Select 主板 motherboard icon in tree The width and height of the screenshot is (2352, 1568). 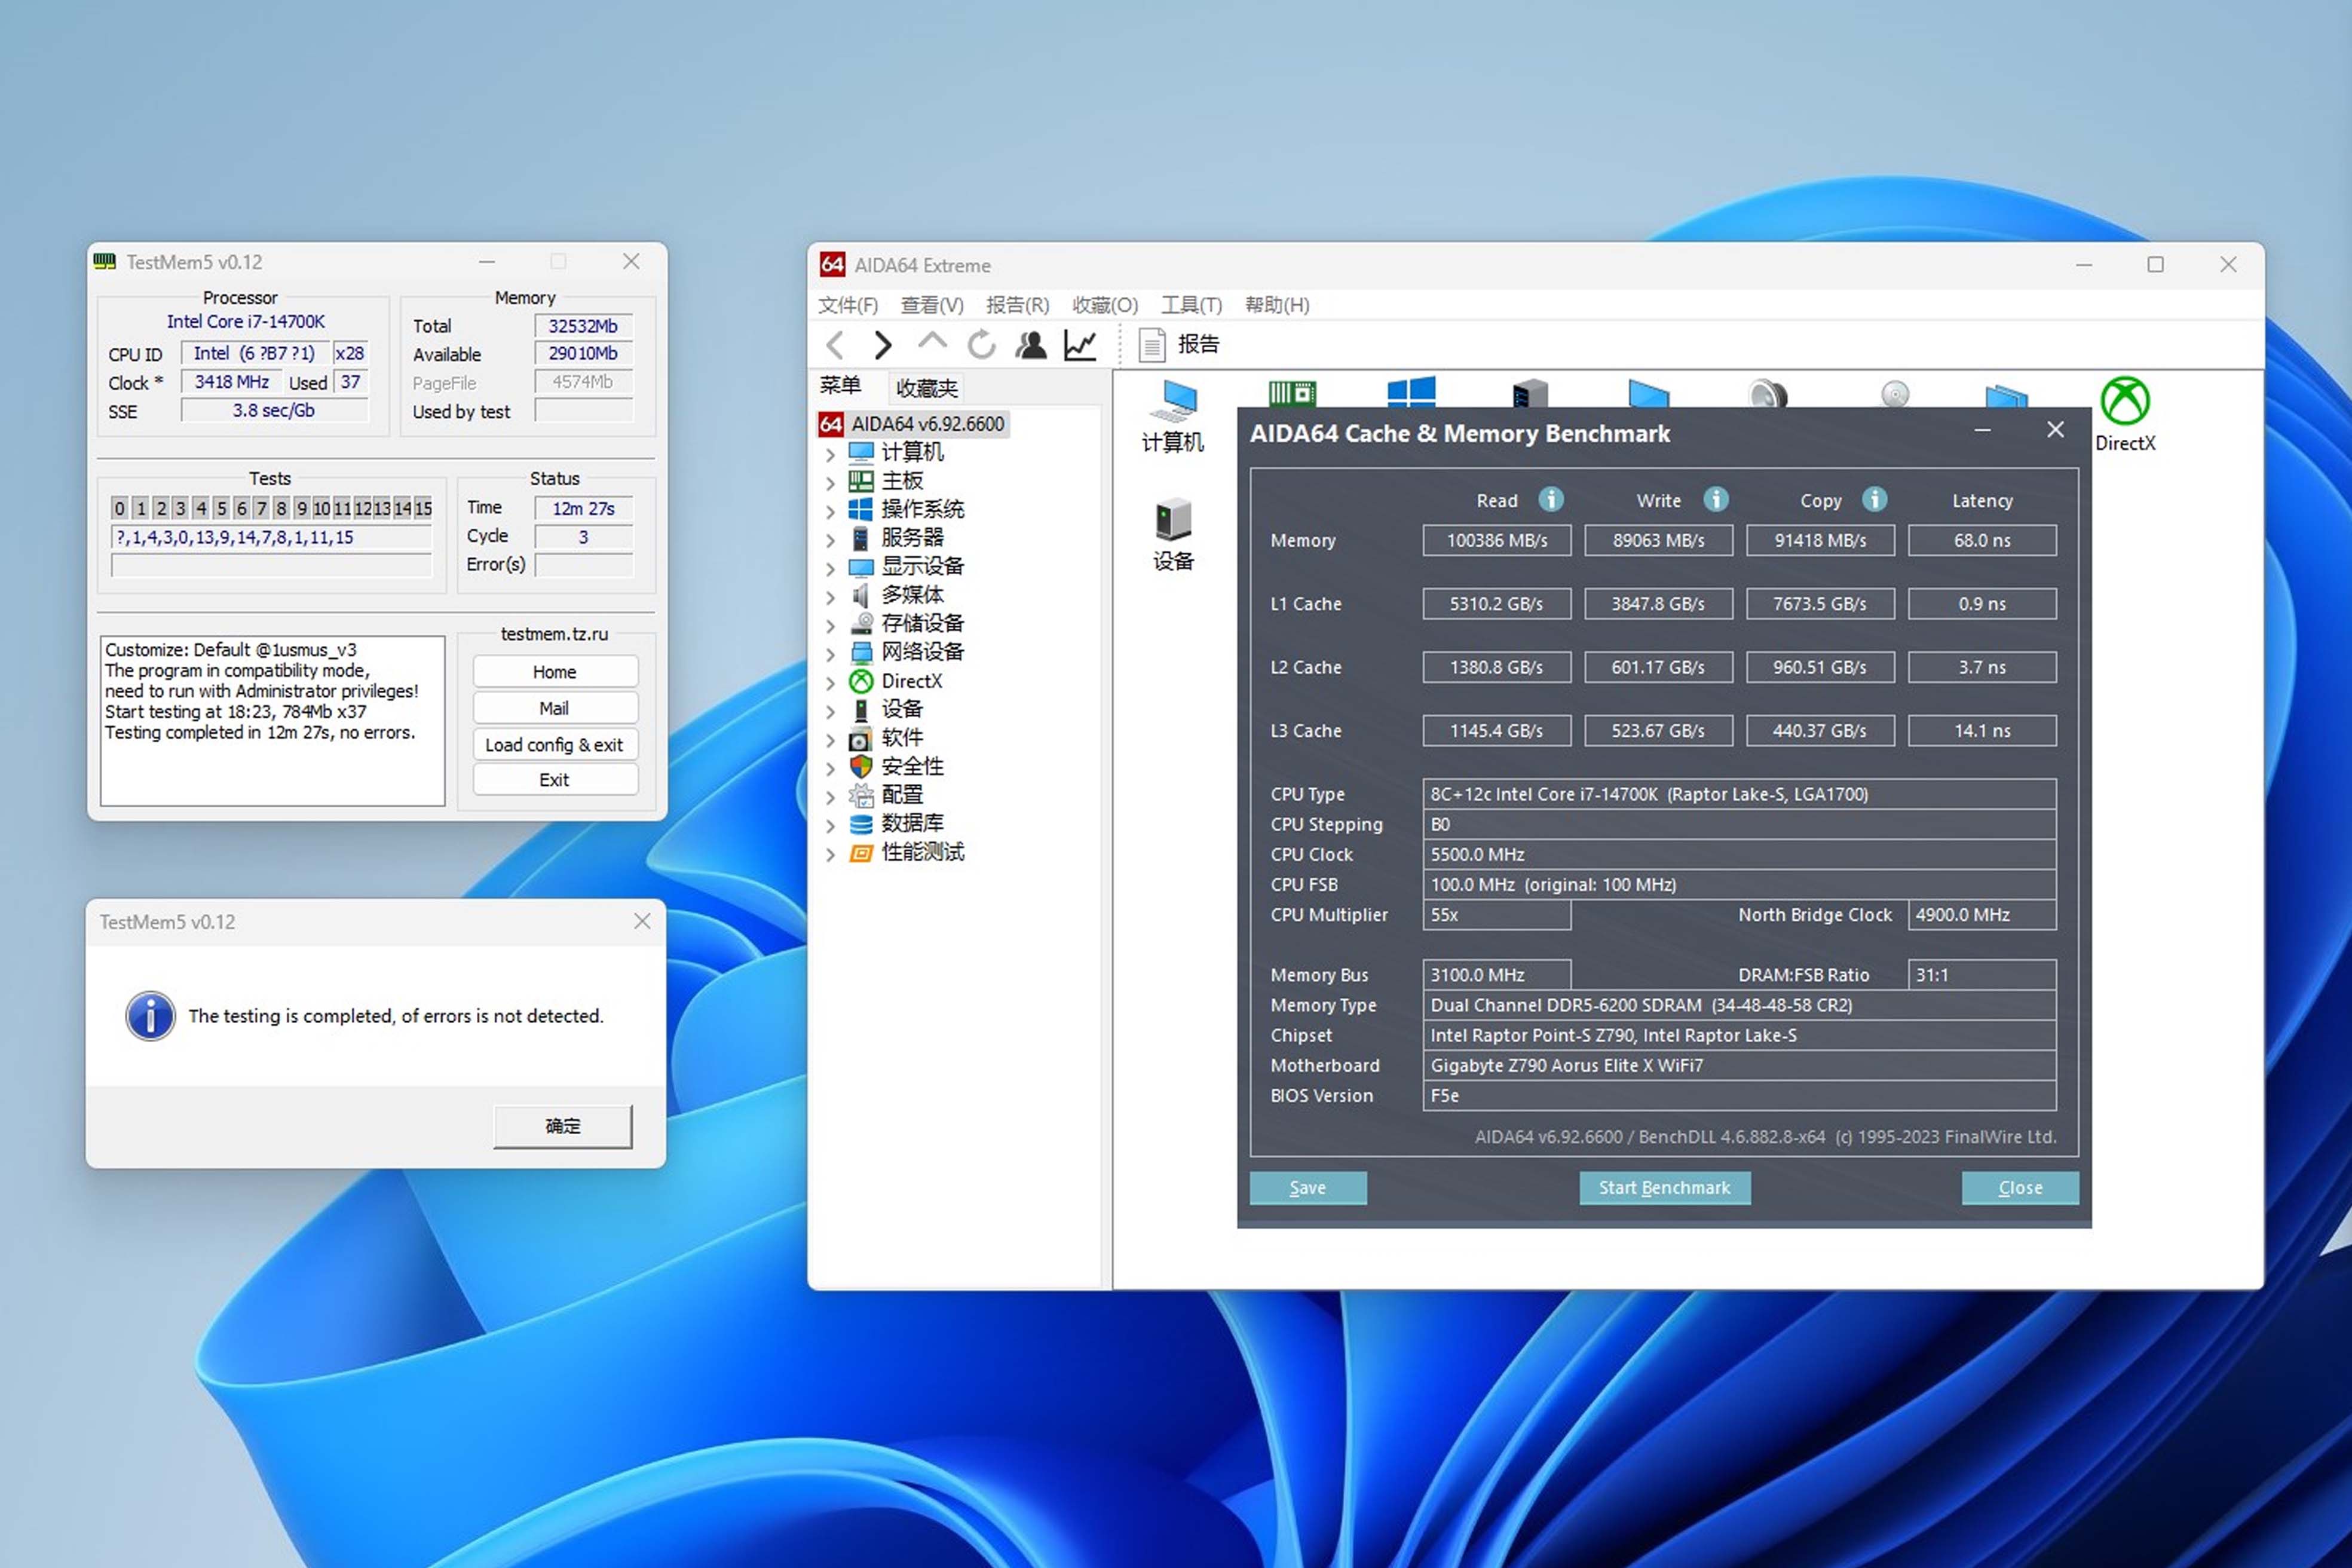861,481
